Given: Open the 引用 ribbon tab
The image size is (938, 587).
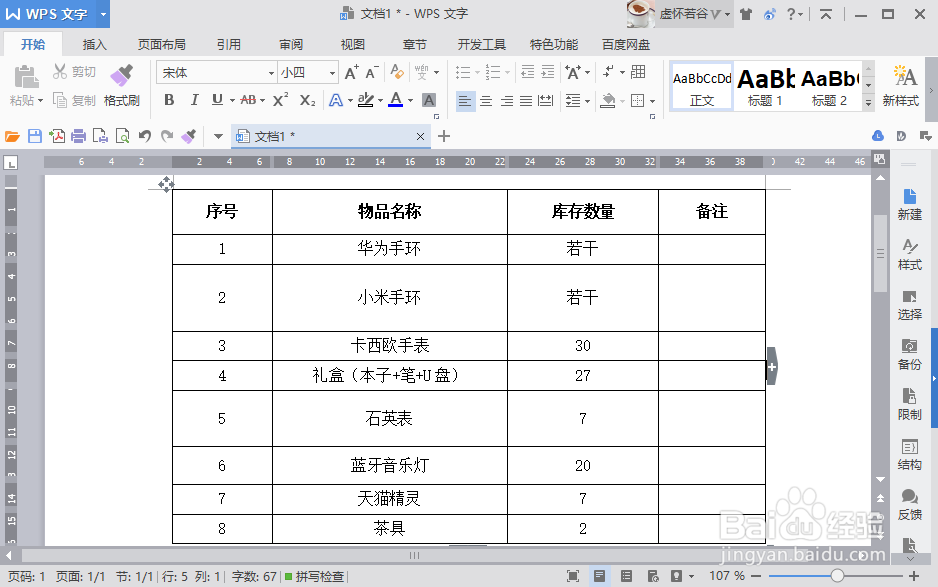Looking at the screenshot, I should (x=229, y=44).
